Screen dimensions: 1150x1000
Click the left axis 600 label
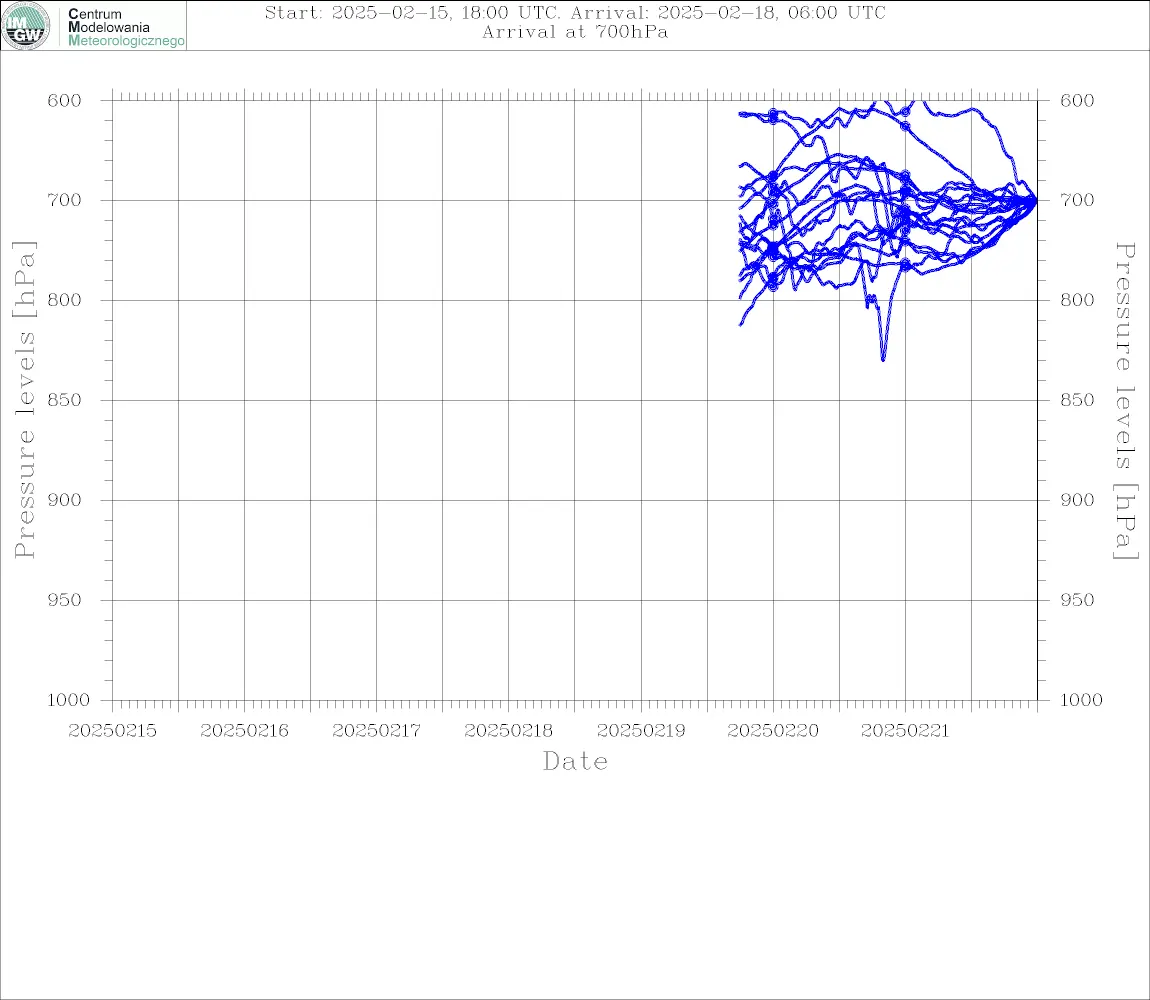tap(65, 101)
